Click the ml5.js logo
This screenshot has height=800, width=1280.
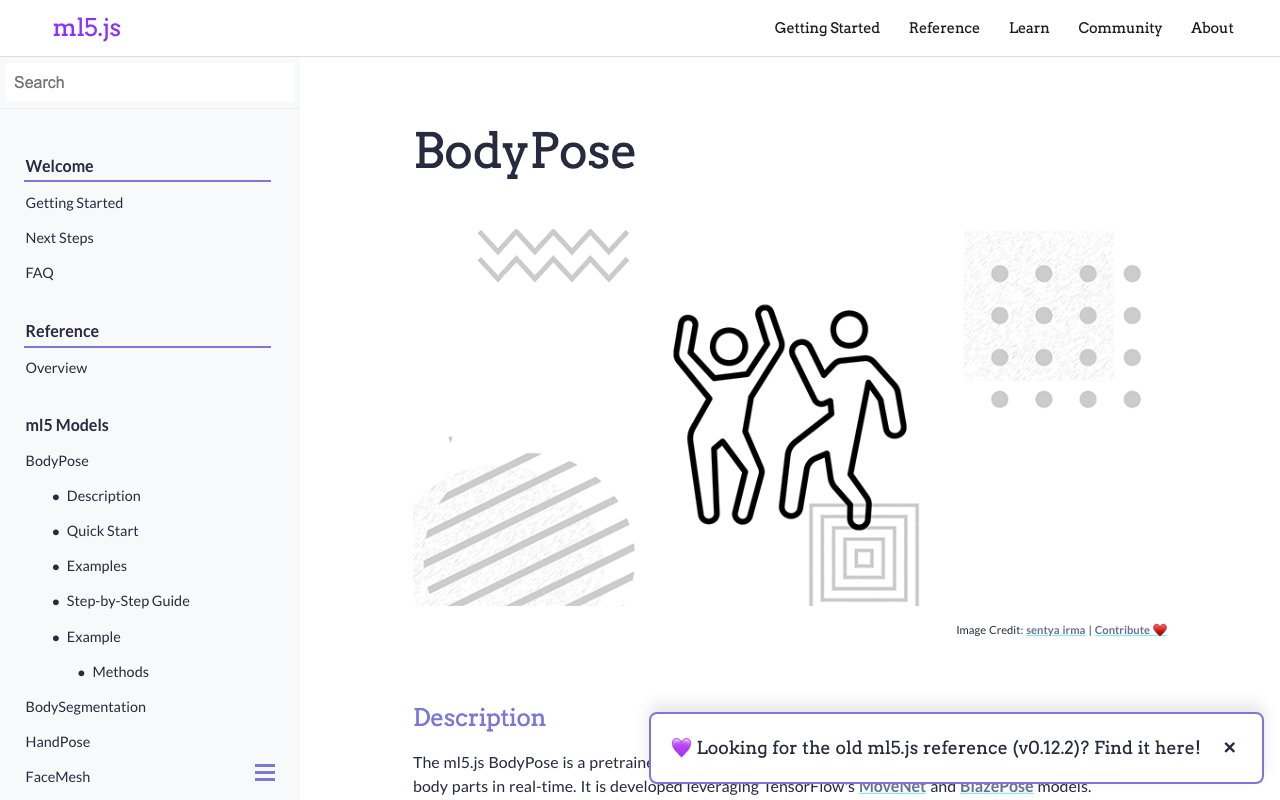(87, 28)
